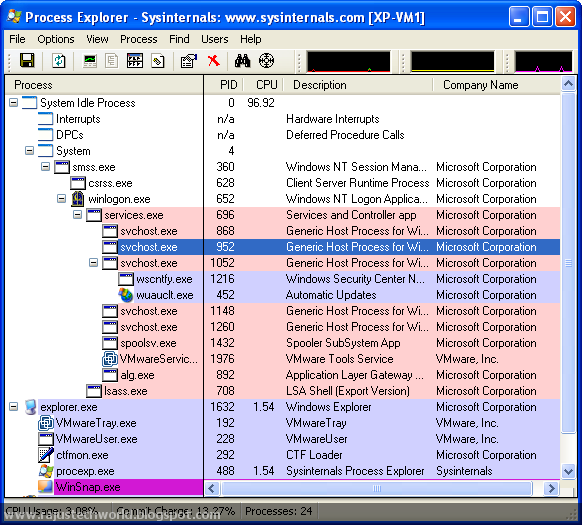
Task: Sort by the Company Name column header
Action: pyautogui.click(x=497, y=85)
